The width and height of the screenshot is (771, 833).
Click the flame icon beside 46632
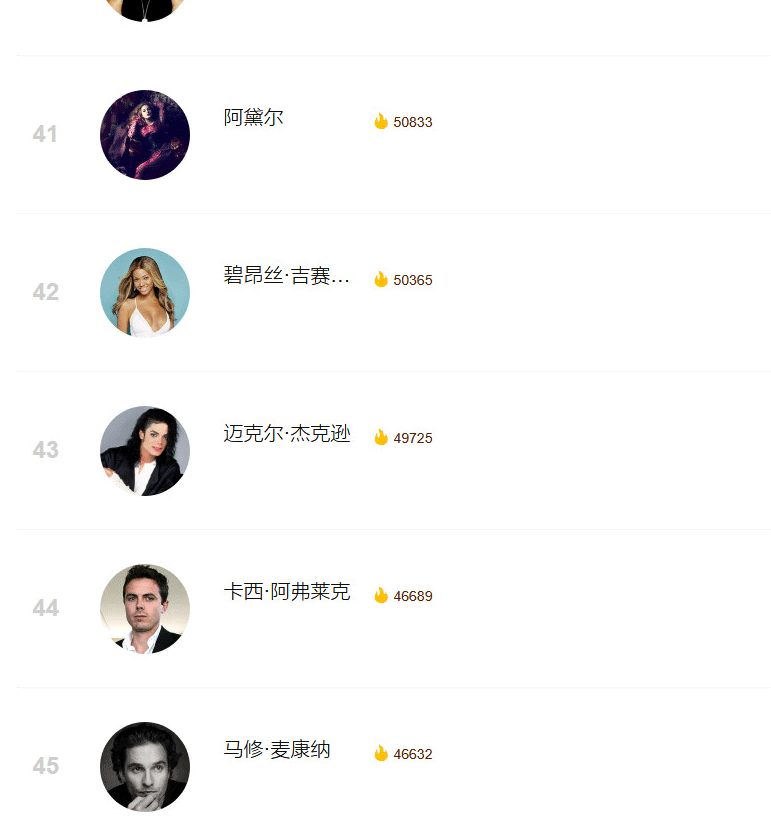[381, 753]
